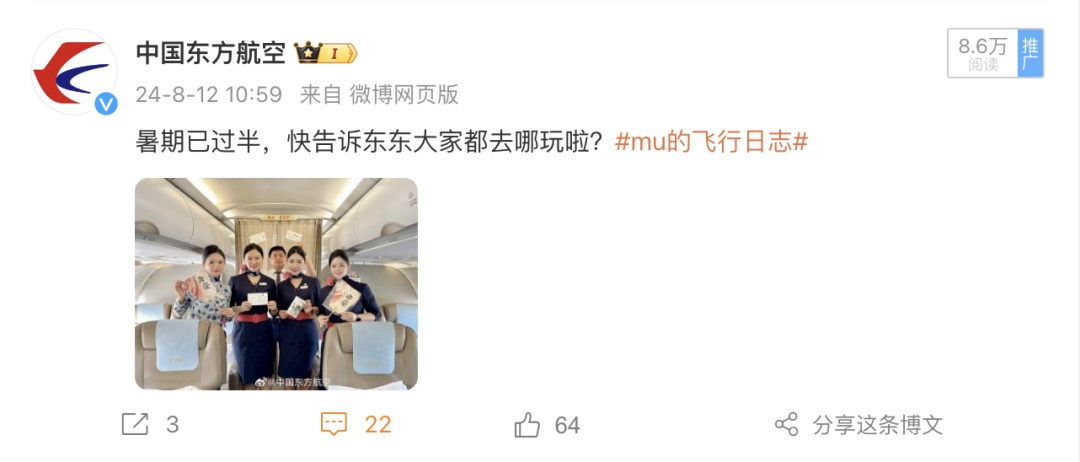Like the post with thumbs-up icon
1080x462 pixels.
pos(527,425)
